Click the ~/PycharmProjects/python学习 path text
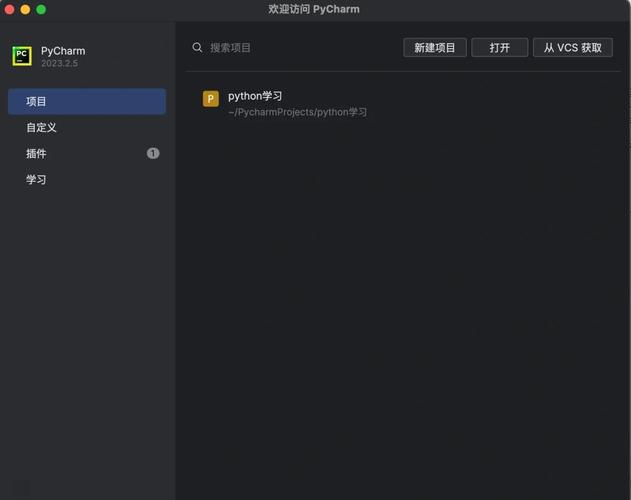631x500 pixels. click(297, 112)
